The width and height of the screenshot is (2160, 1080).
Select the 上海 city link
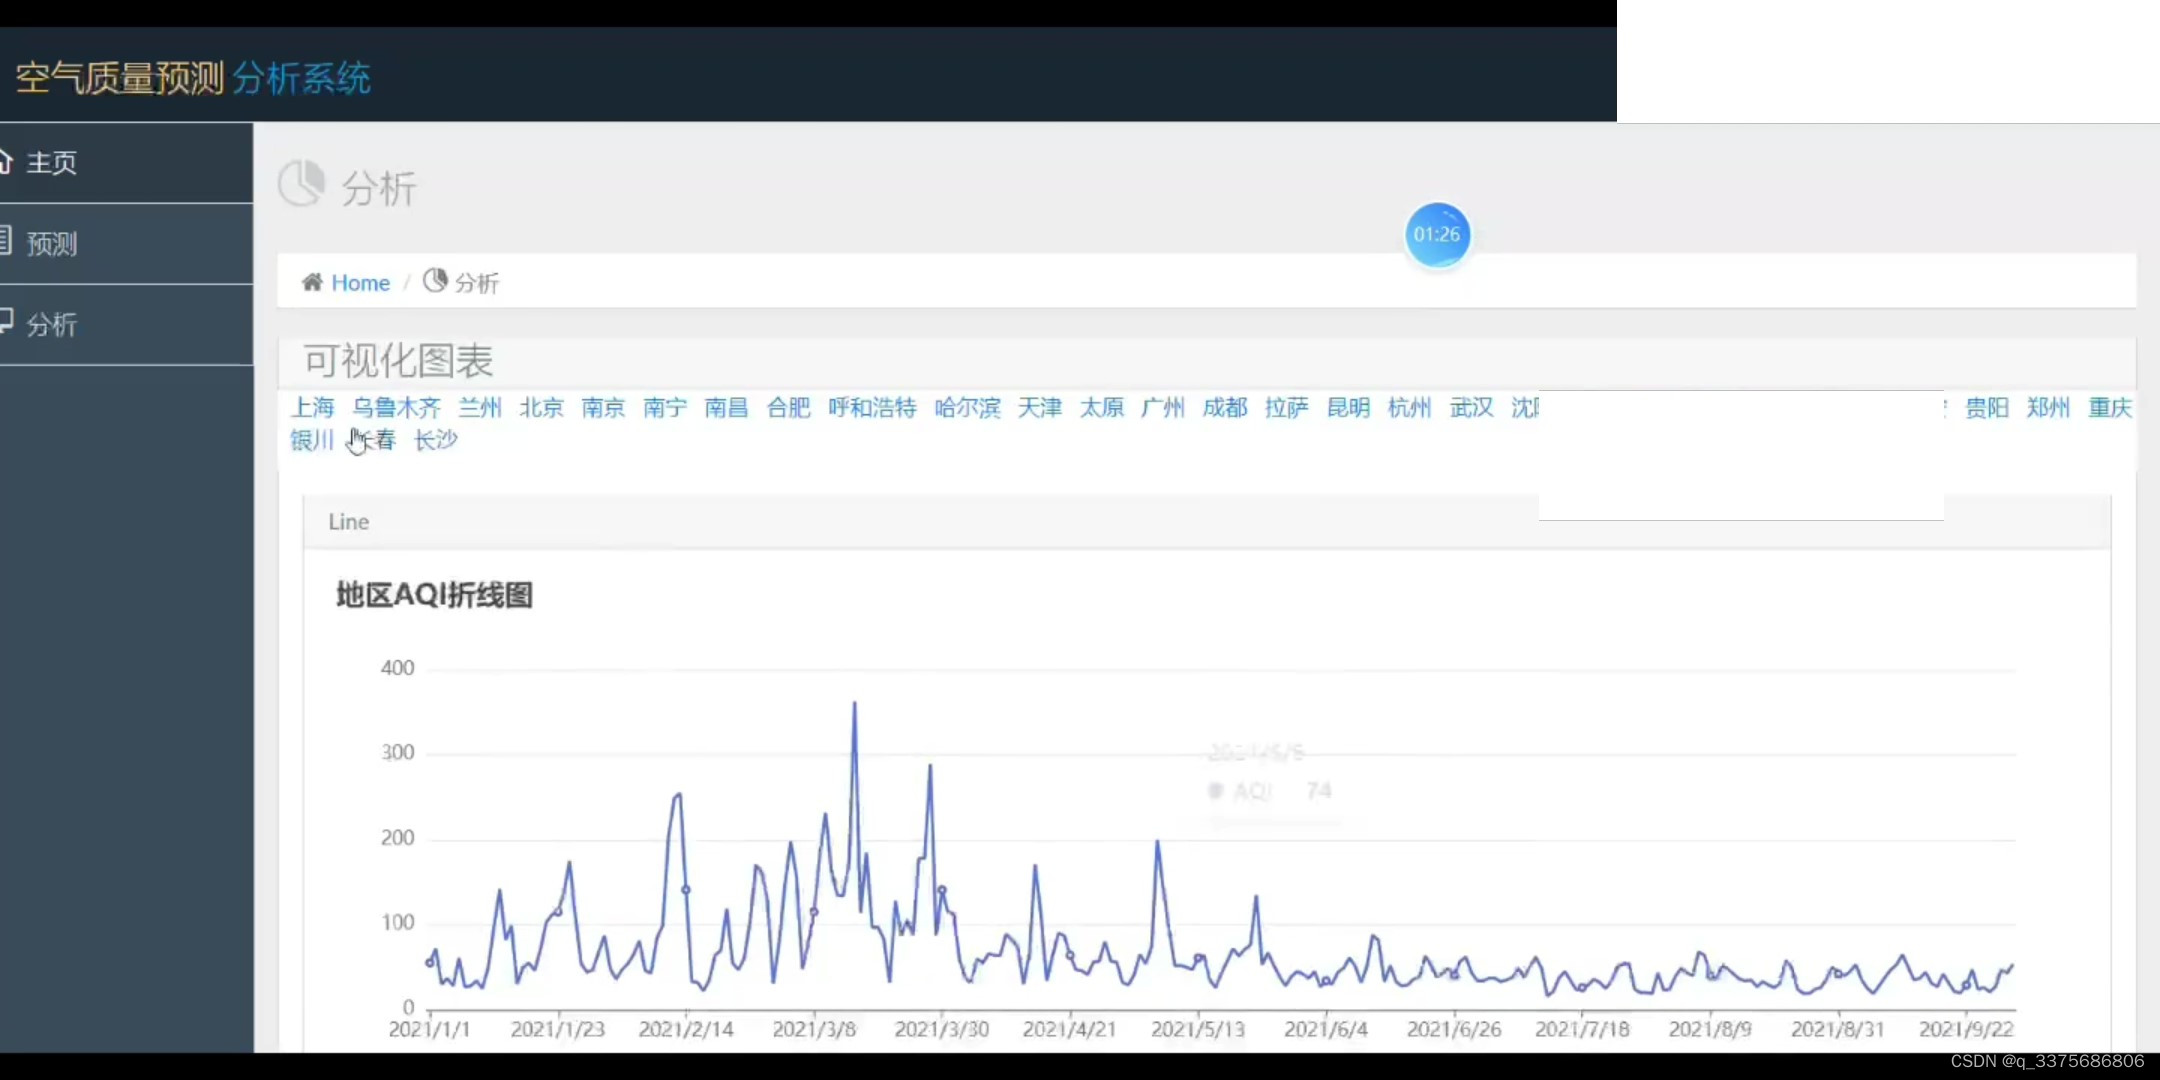coord(312,407)
